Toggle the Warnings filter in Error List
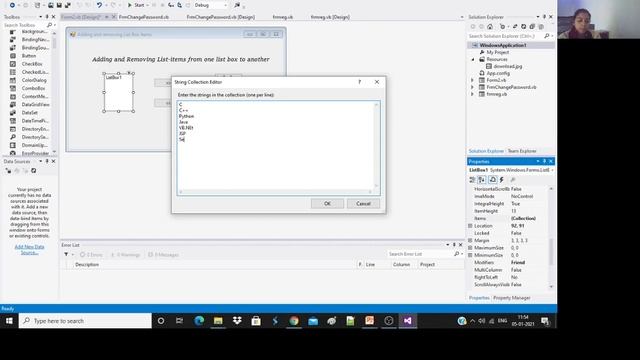 pos(126,255)
